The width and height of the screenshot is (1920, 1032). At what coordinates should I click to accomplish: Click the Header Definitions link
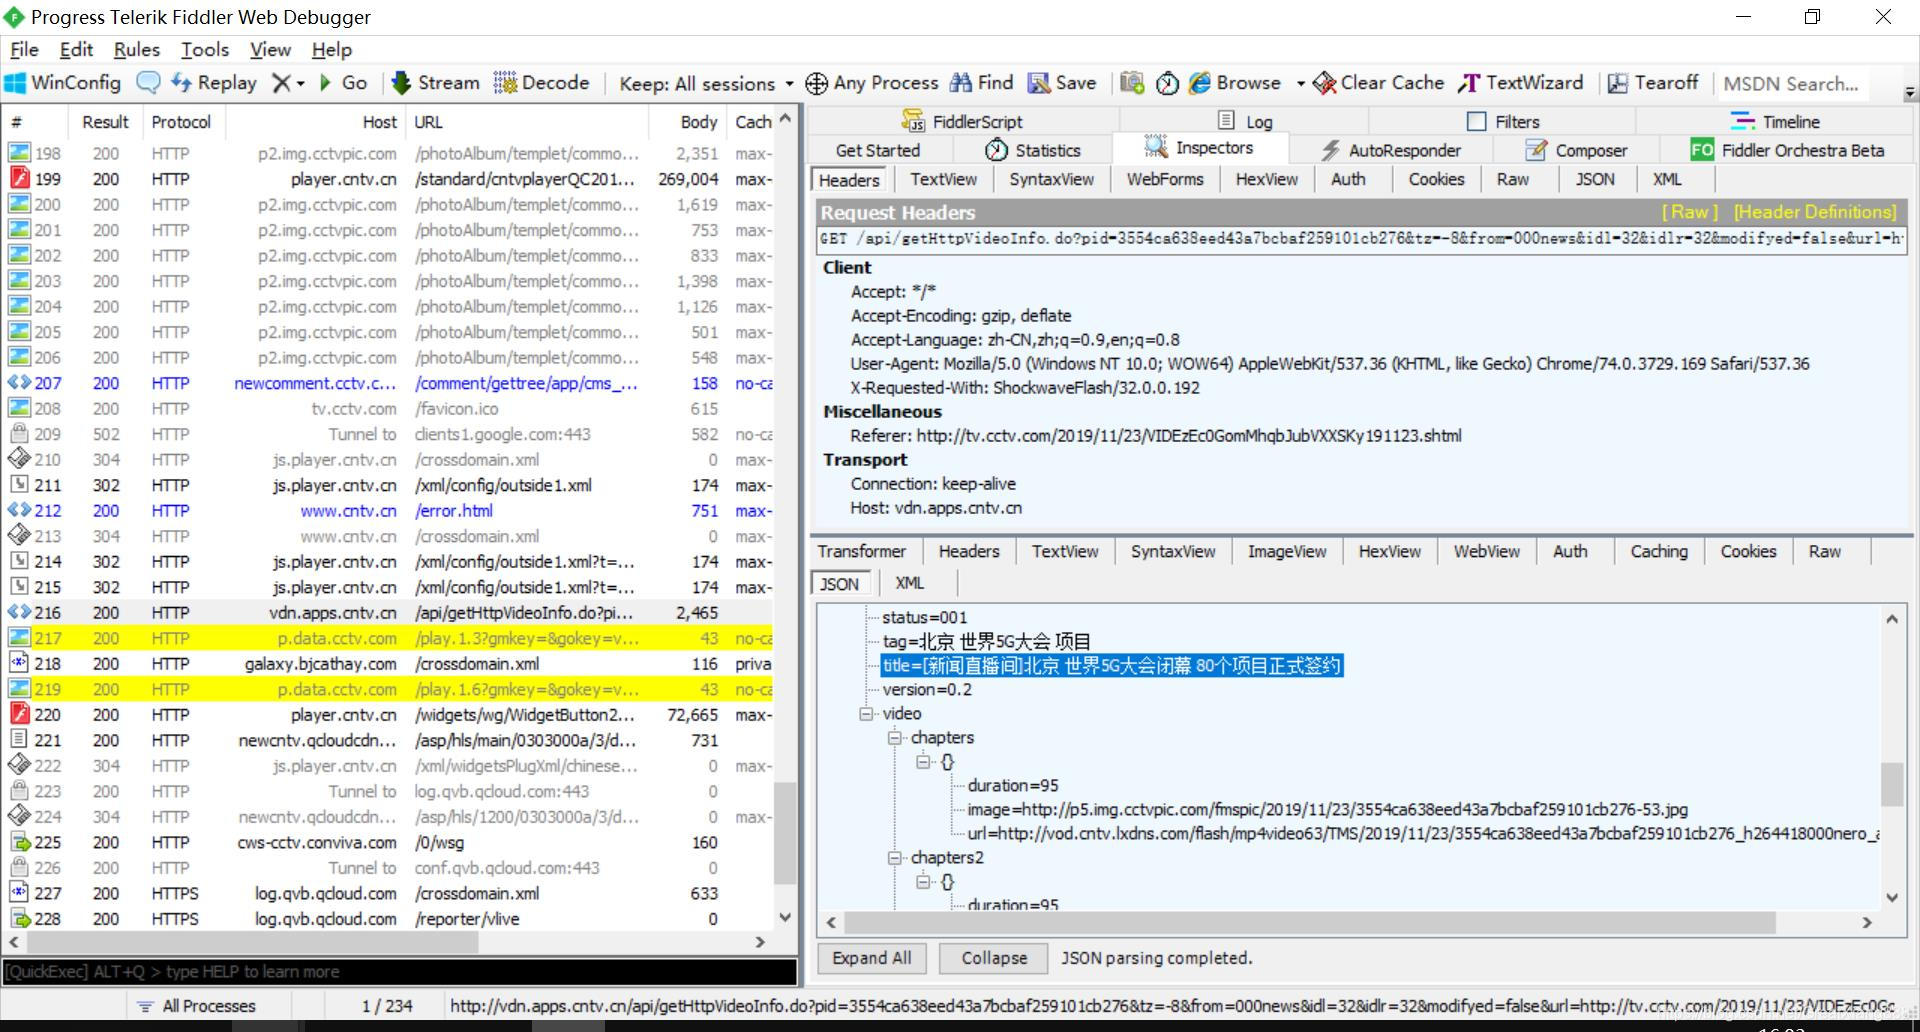coord(1815,212)
